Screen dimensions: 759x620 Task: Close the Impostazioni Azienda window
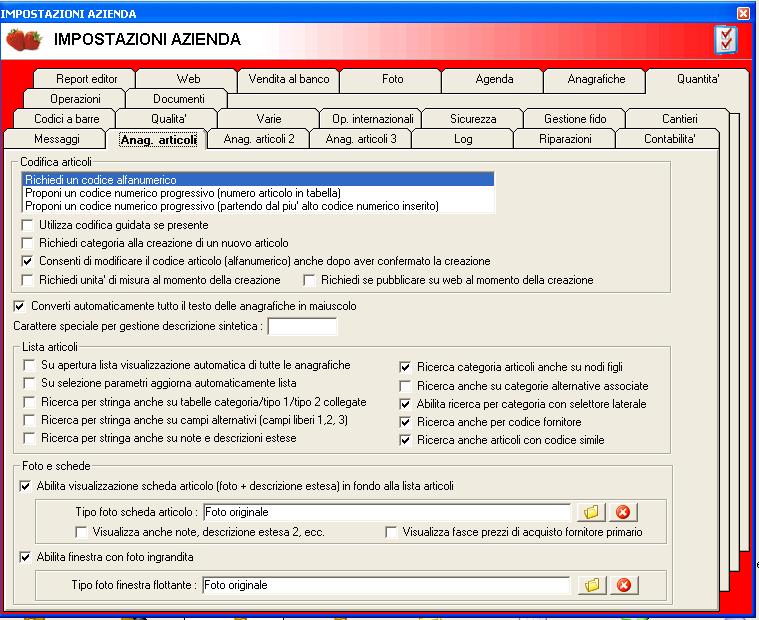click(743, 13)
